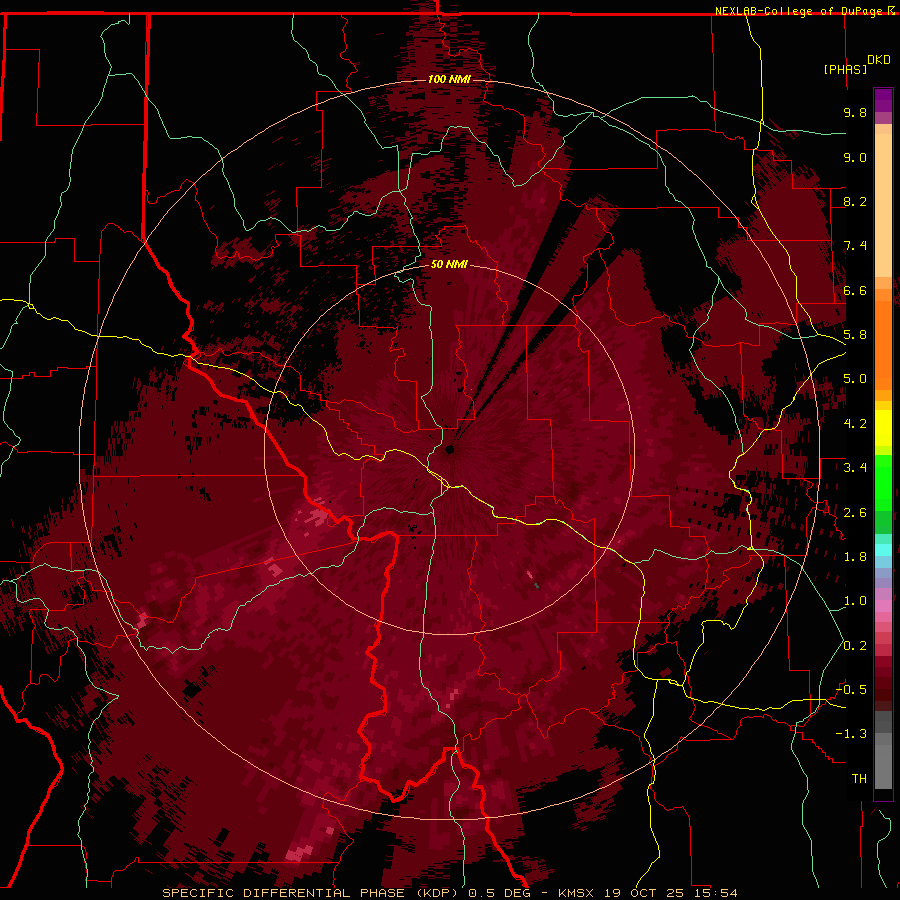Click the KMSX 19 OCT 25 15:54 timestamp
The width and height of the screenshot is (900, 900).
pos(648,893)
